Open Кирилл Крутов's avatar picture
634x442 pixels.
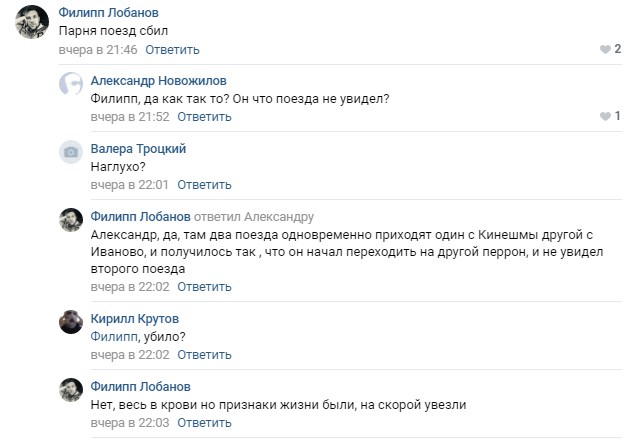[71, 322]
